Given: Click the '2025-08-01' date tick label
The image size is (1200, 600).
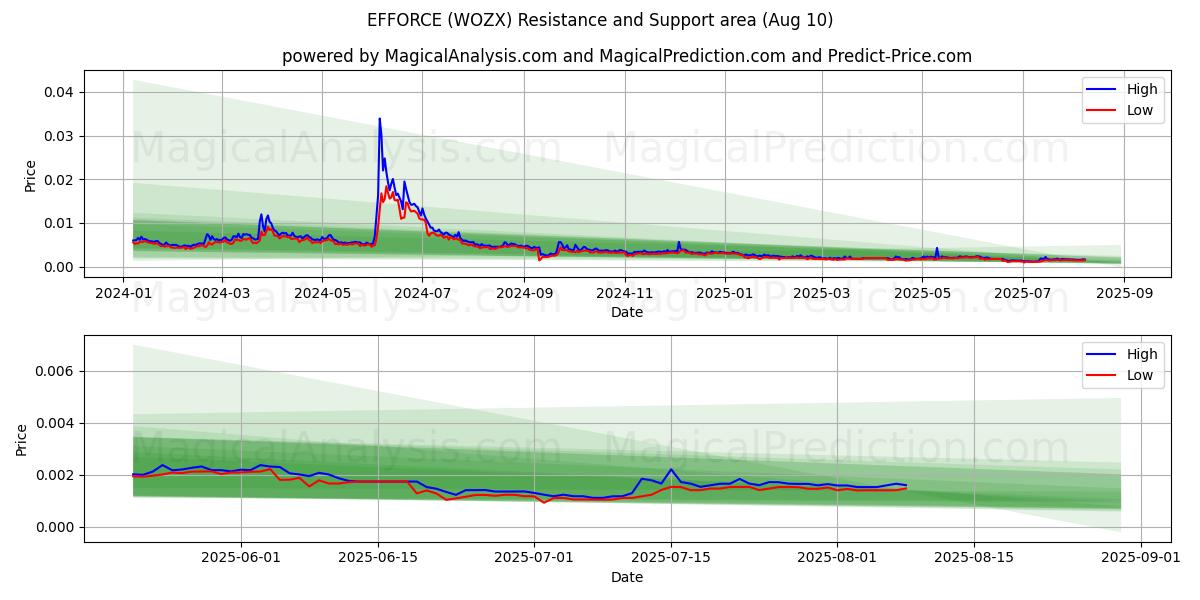Looking at the screenshot, I should (x=837, y=557).
